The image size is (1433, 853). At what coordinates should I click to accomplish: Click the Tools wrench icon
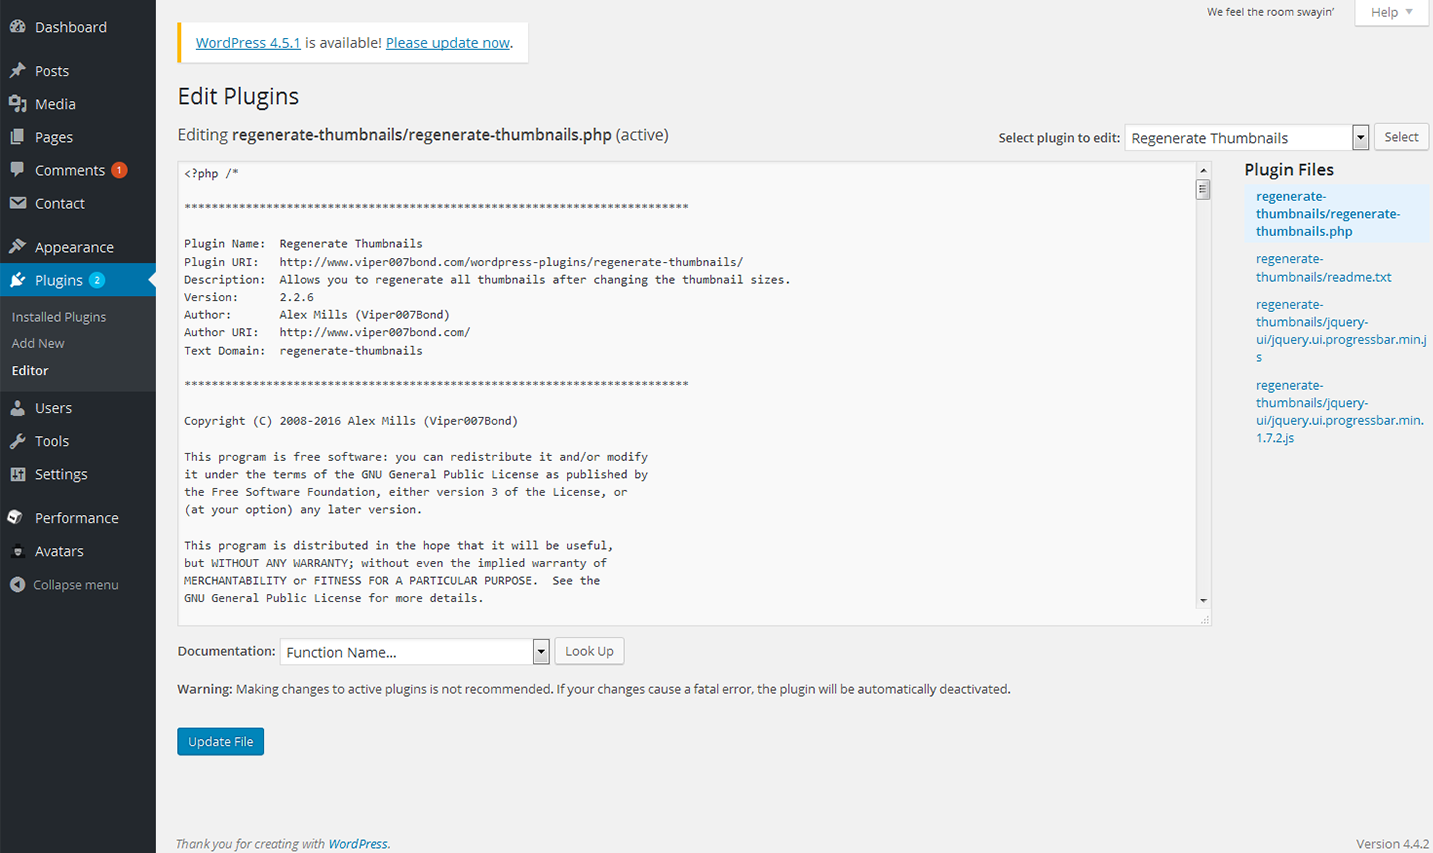pyautogui.click(x=17, y=441)
